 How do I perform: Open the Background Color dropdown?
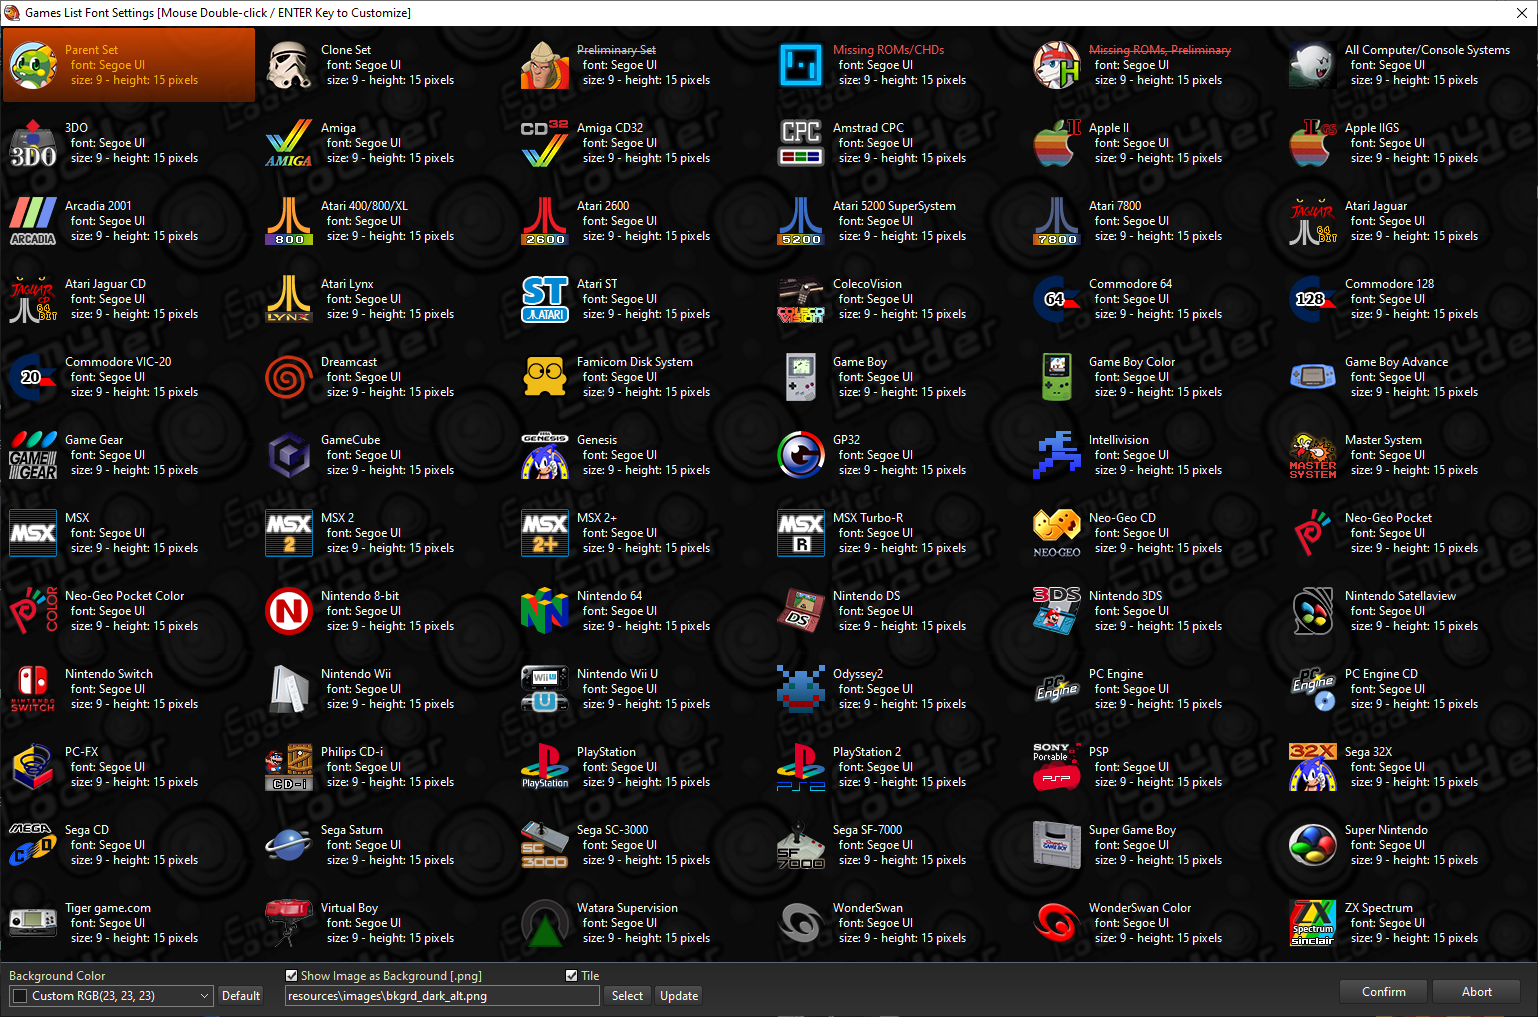pyautogui.click(x=204, y=996)
